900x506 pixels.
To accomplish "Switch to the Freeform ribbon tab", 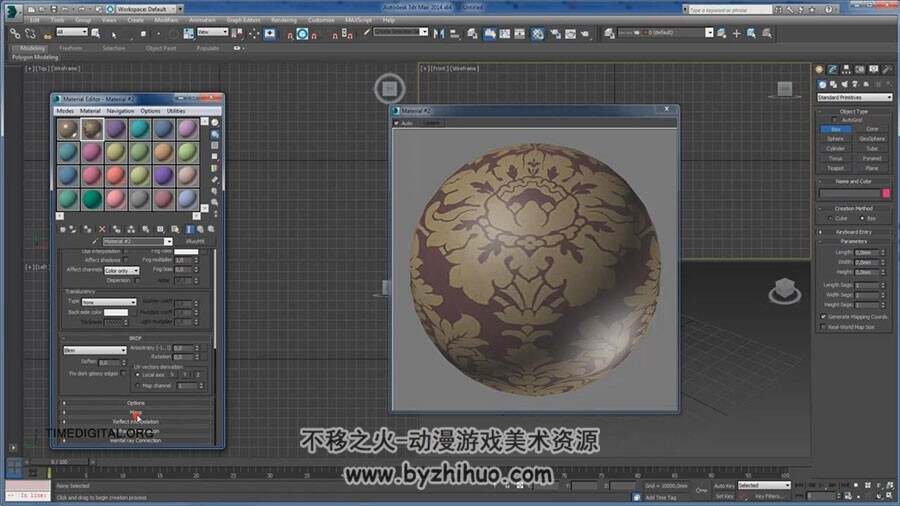I will [x=71, y=48].
